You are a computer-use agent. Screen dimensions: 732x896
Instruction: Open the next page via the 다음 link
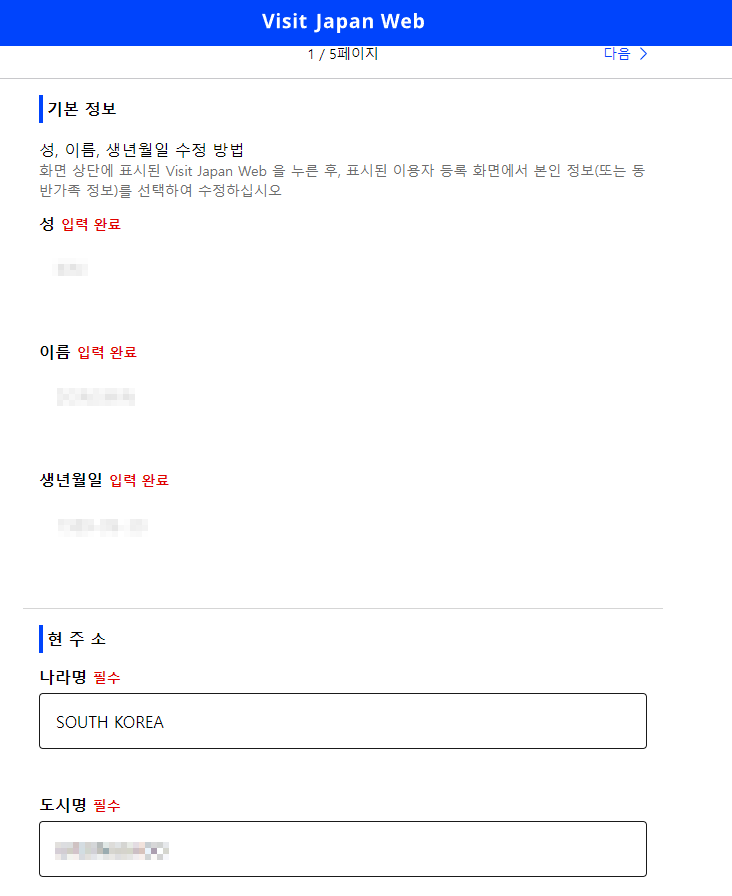pos(617,54)
